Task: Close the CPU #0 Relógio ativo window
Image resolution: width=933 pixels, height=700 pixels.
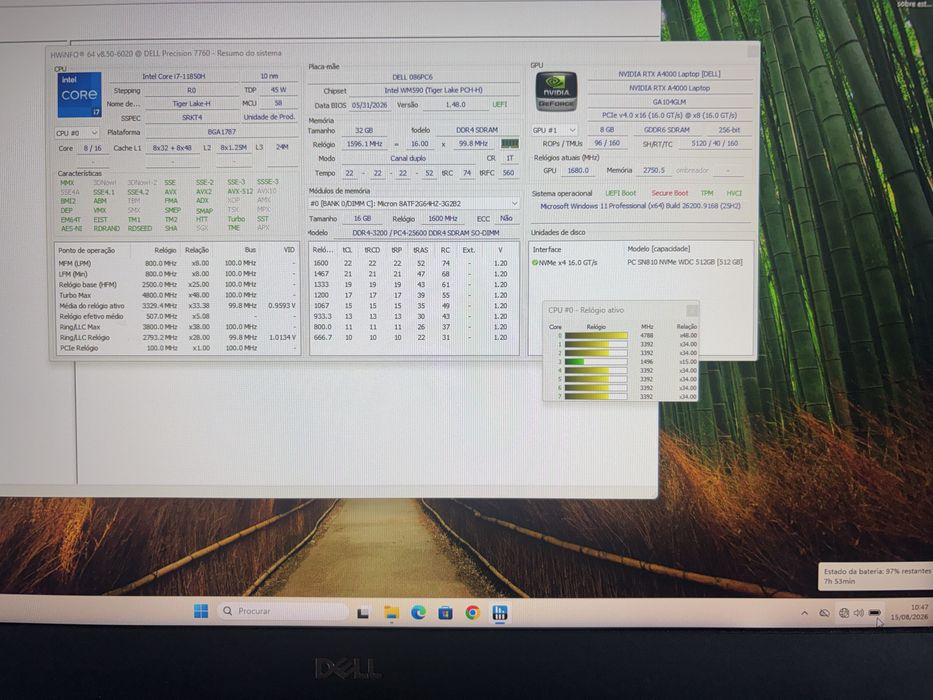Action: tap(692, 311)
